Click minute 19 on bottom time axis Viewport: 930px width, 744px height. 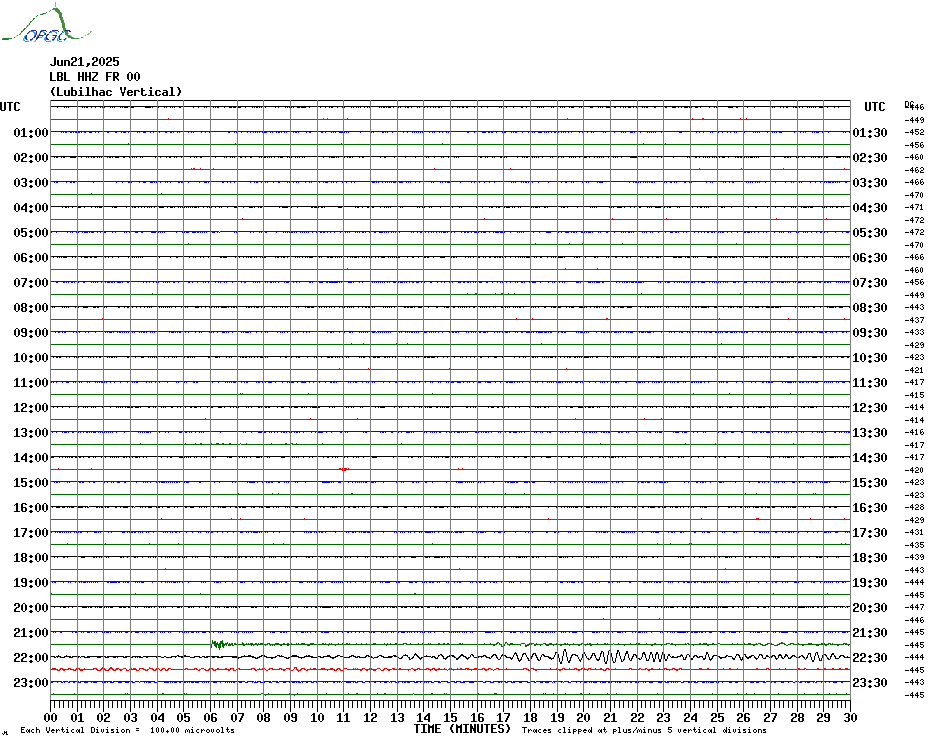coord(557,717)
